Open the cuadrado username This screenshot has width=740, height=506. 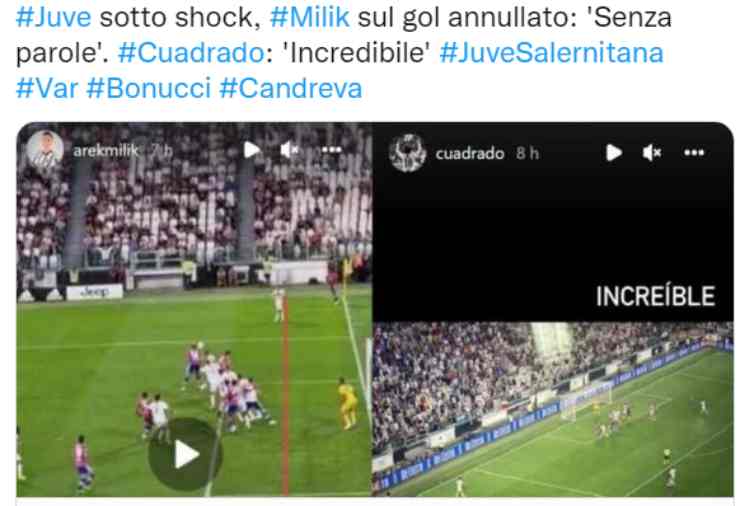(470, 153)
